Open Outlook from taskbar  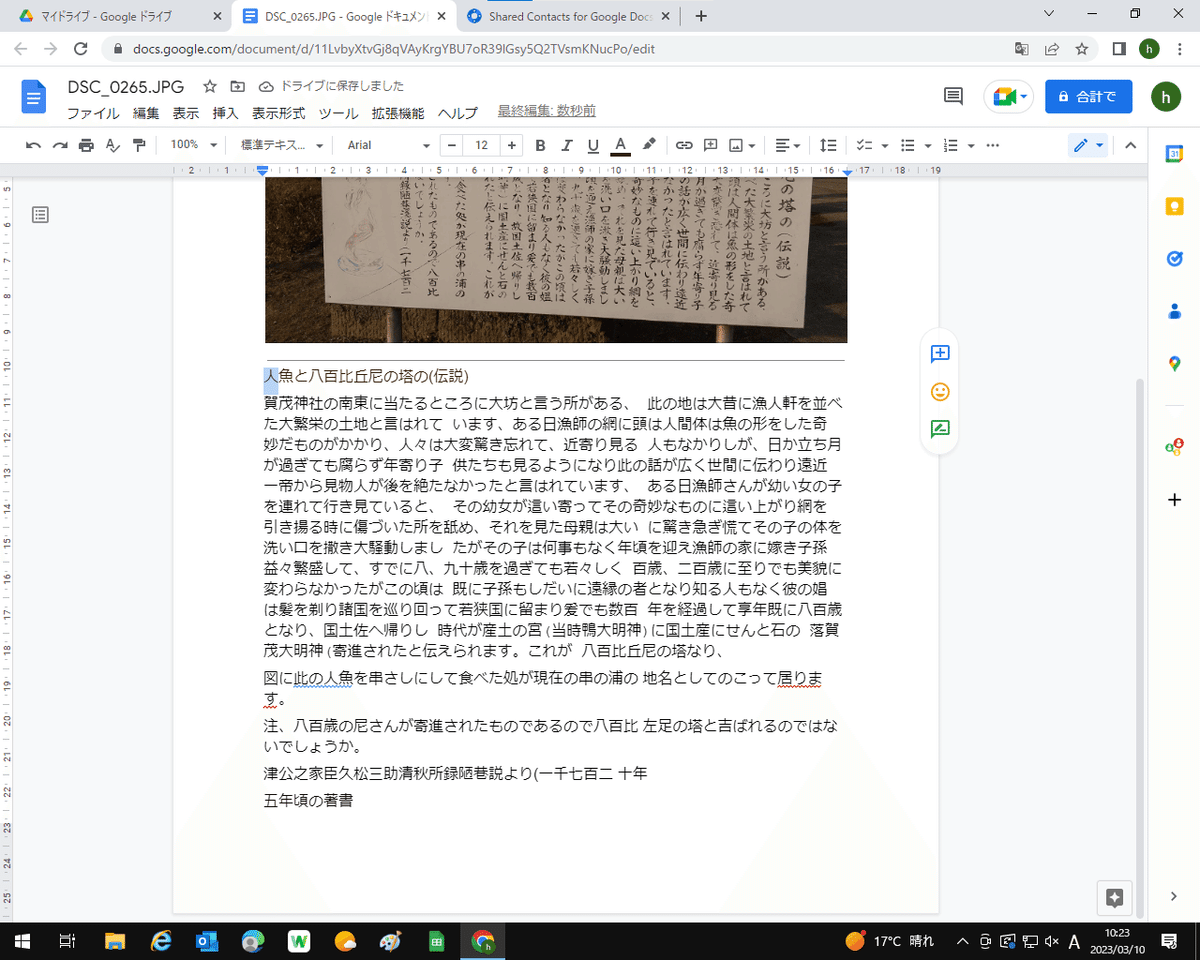click(x=207, y=941)
